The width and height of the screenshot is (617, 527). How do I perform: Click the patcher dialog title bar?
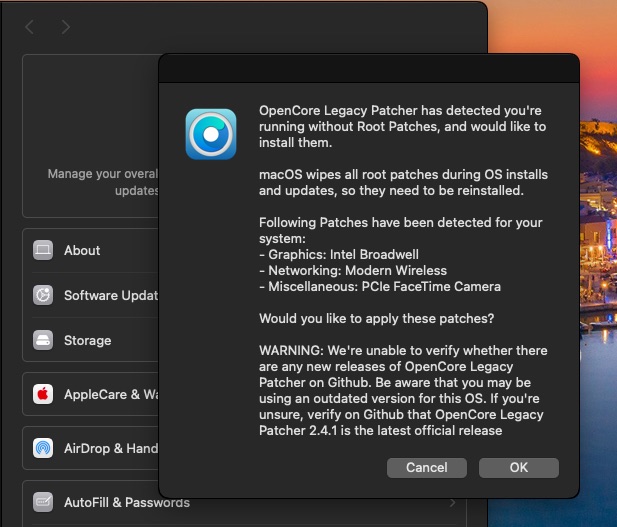click(368, 69)
